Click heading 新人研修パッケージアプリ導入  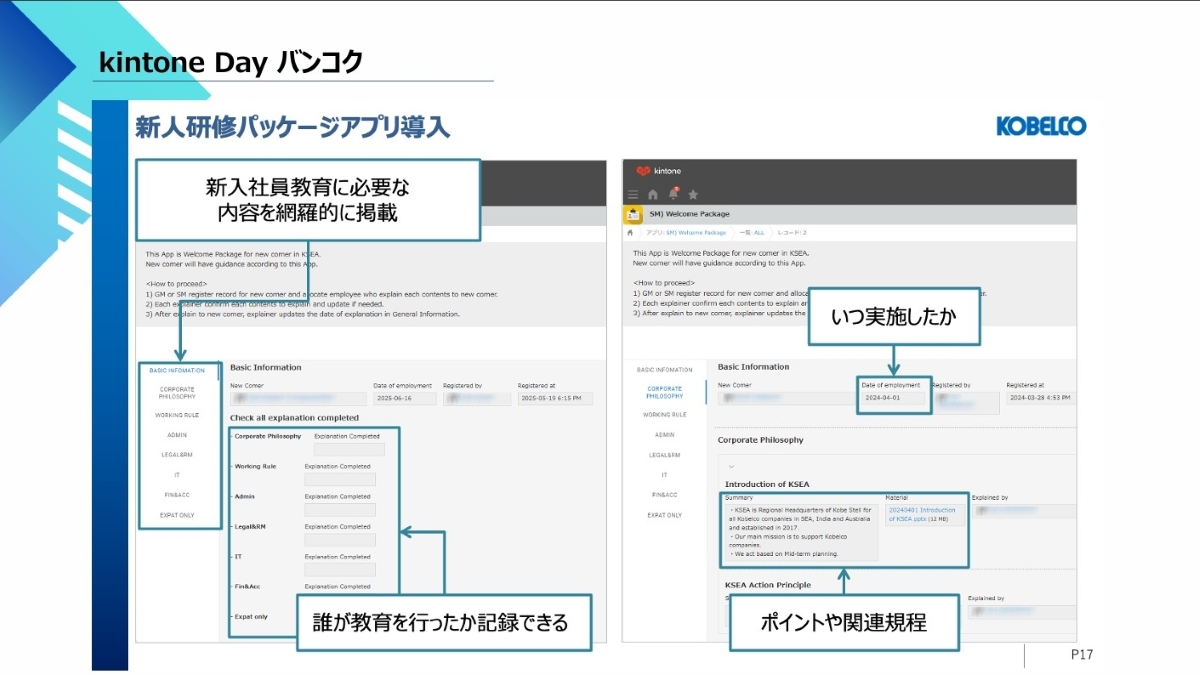[292, 127]
